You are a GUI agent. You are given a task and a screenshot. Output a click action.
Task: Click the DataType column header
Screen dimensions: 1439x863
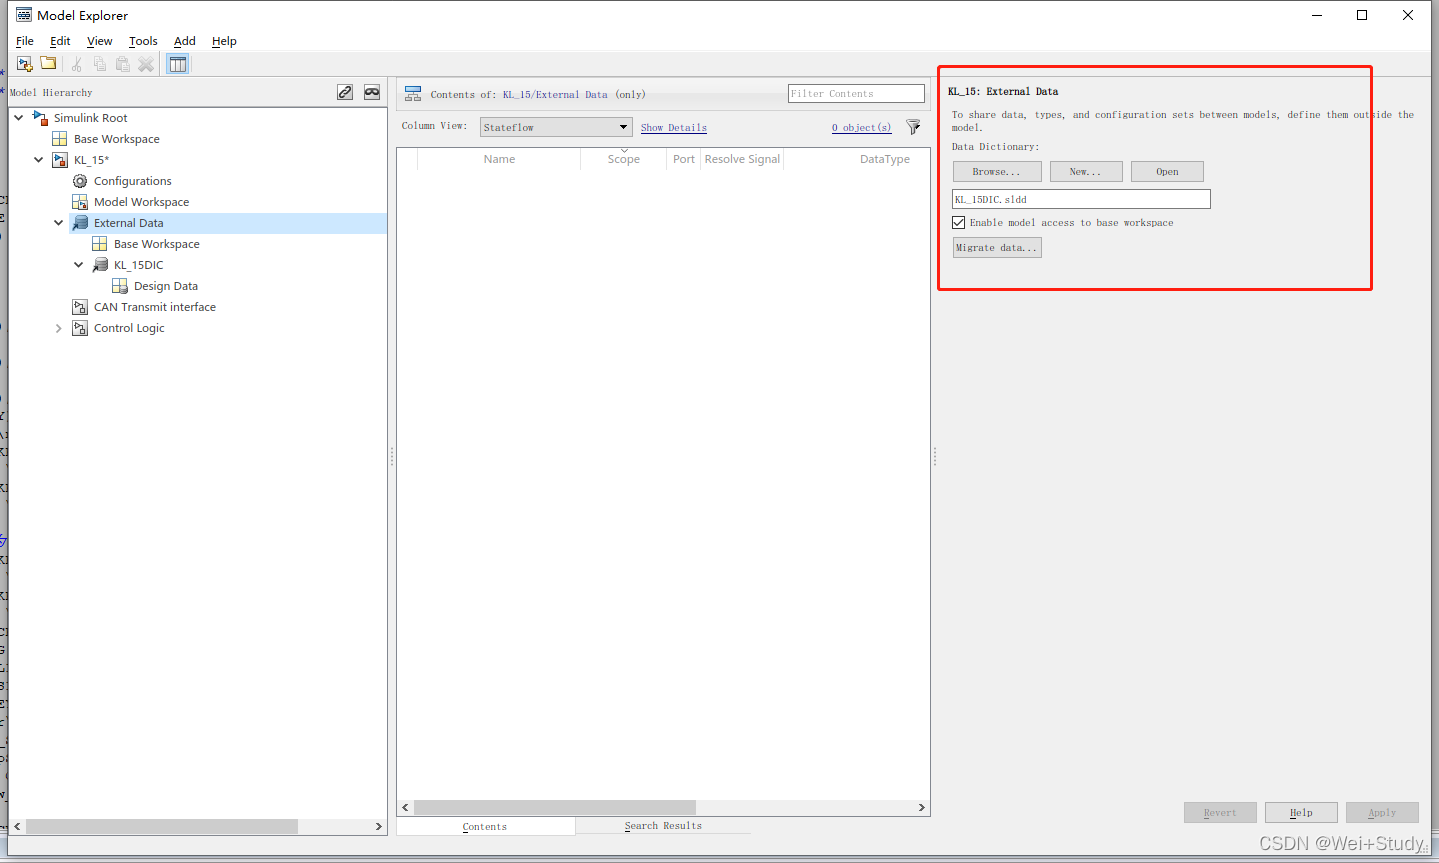pos(885,159)
